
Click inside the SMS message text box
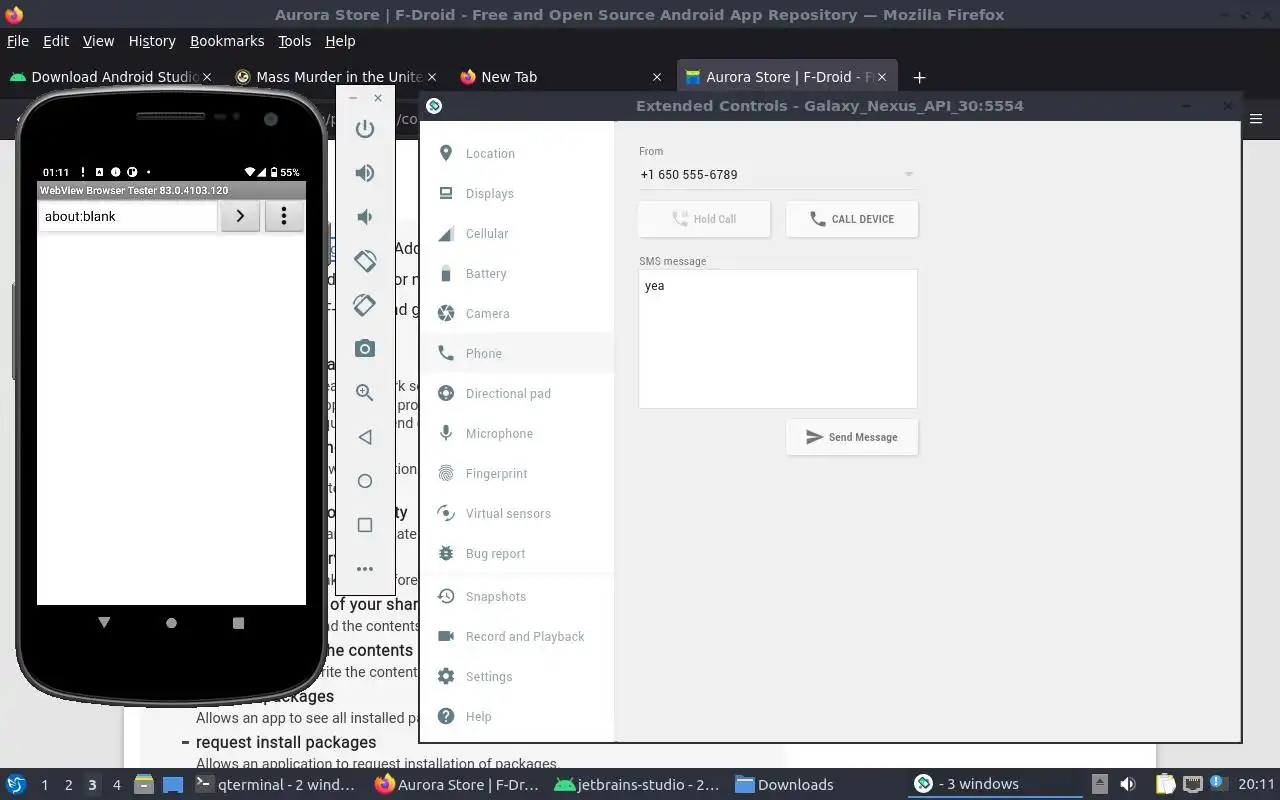[x=778, y=339]
